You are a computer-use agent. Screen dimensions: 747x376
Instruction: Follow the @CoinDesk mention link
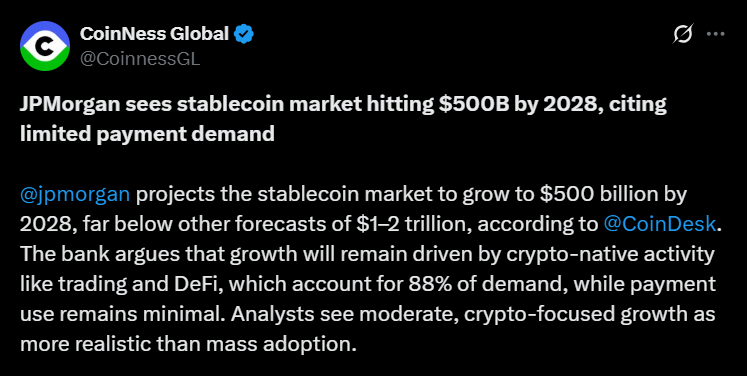coord(660,224)
